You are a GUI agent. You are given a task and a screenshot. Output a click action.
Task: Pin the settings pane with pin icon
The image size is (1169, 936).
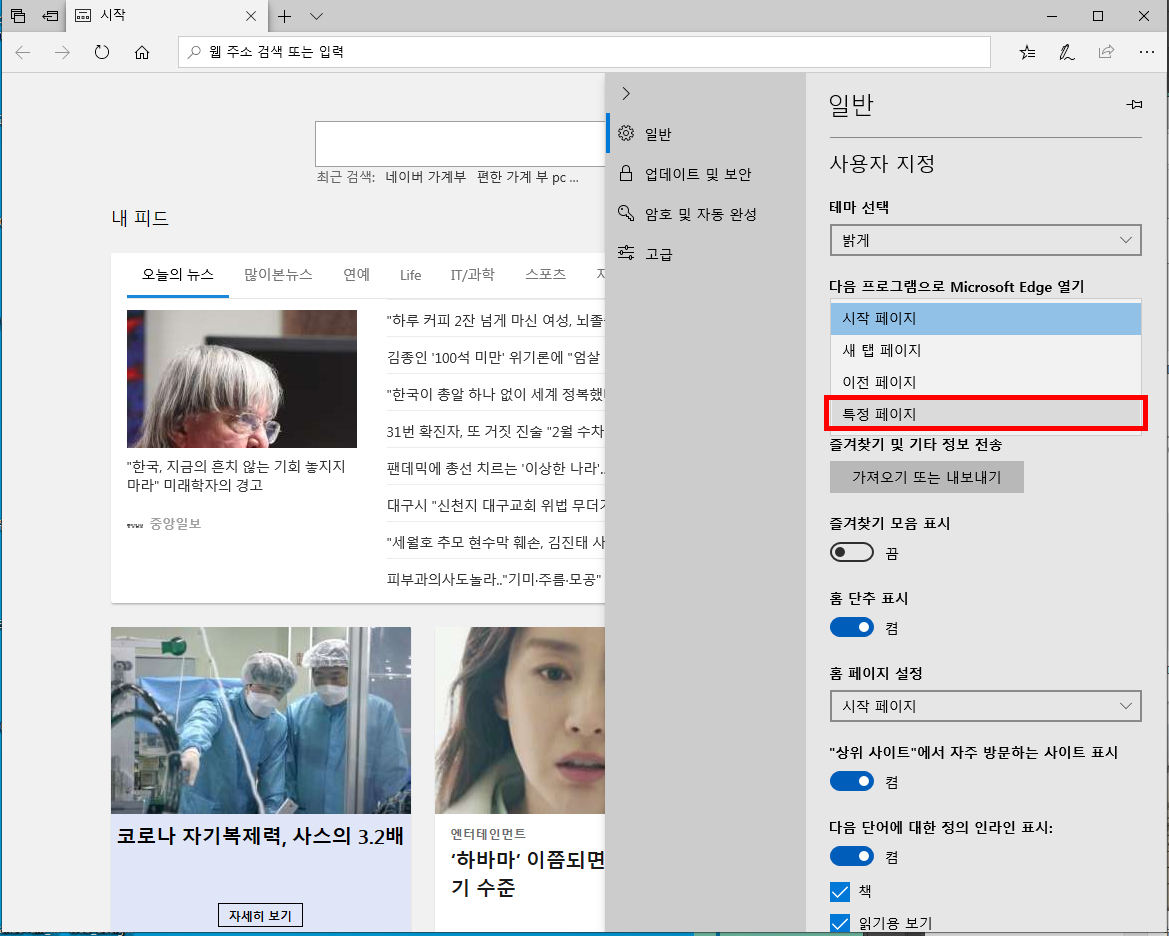coord(1134,104)
